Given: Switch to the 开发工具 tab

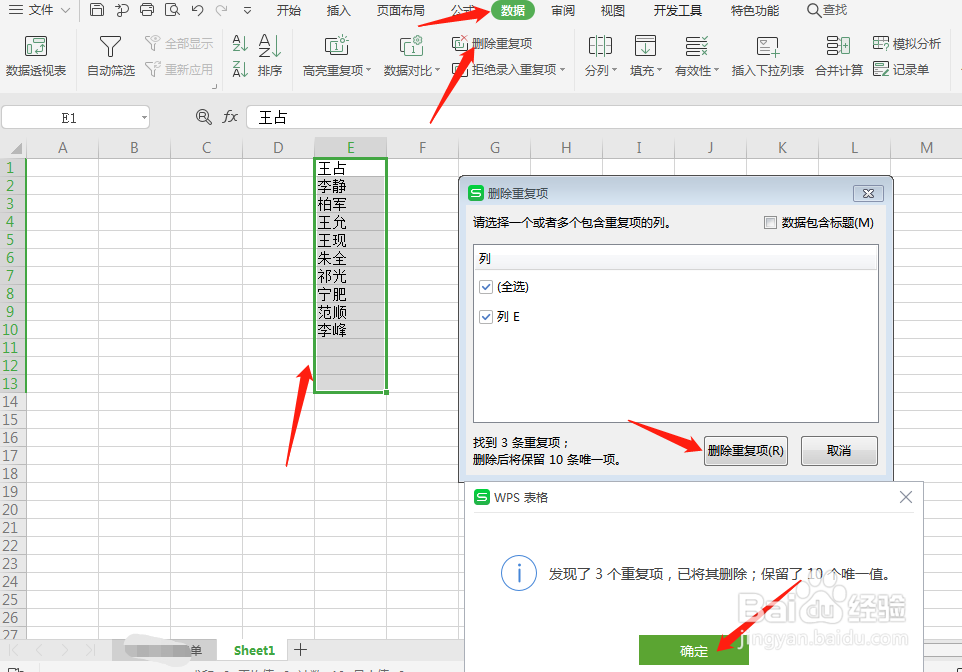Looking at the screenshot, I should [x=677, y=10].
